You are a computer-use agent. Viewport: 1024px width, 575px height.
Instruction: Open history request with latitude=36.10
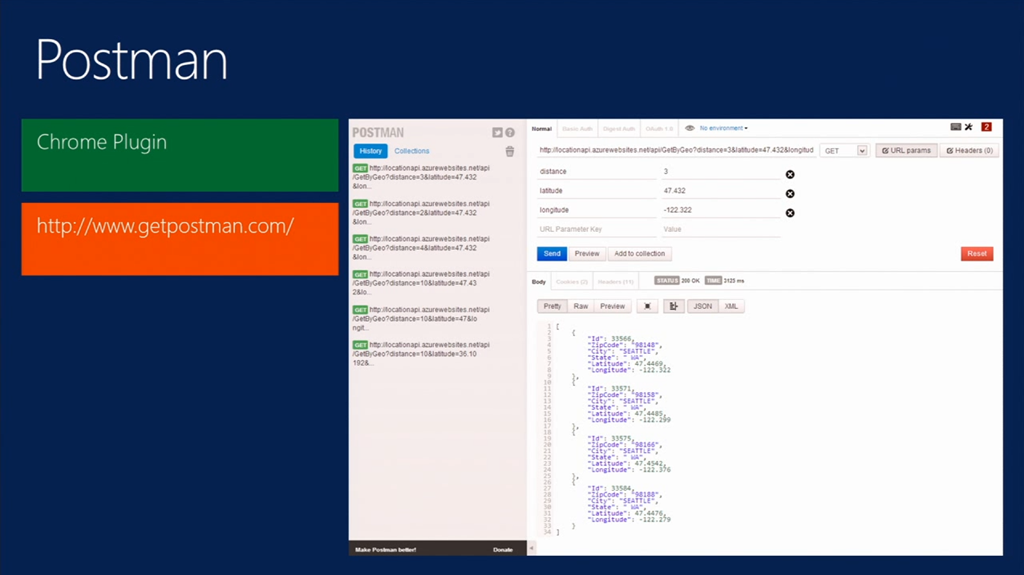[x=421, y=353]
